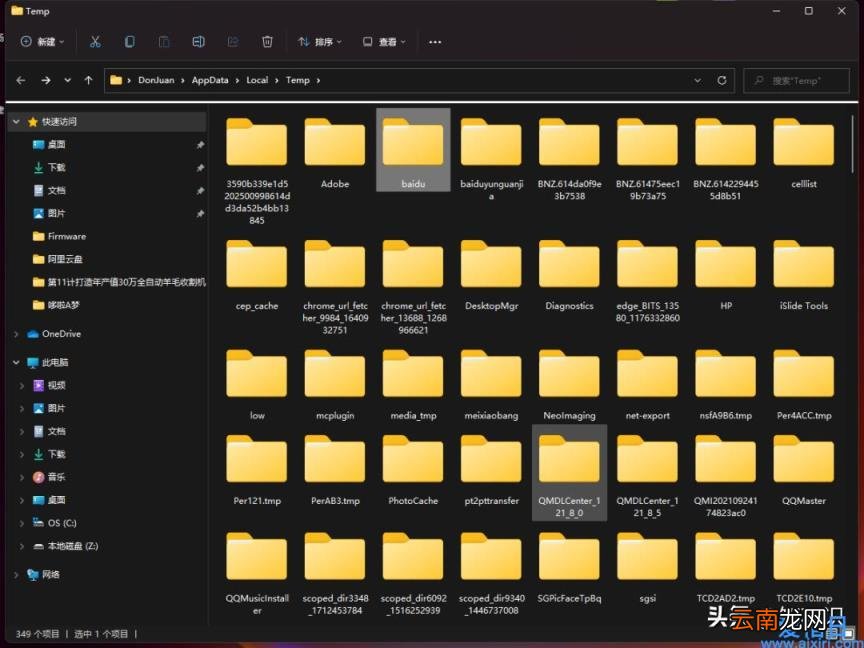Click the Cut scissors icon

tap(95, 42)
